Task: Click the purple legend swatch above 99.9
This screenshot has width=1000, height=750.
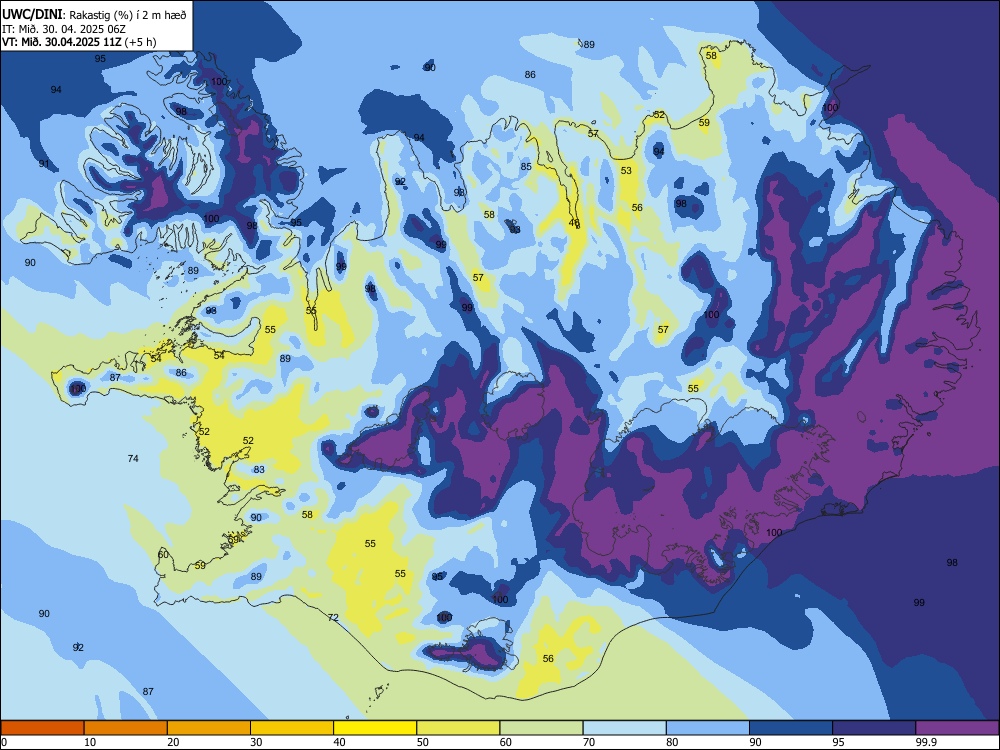Action: 957,728
